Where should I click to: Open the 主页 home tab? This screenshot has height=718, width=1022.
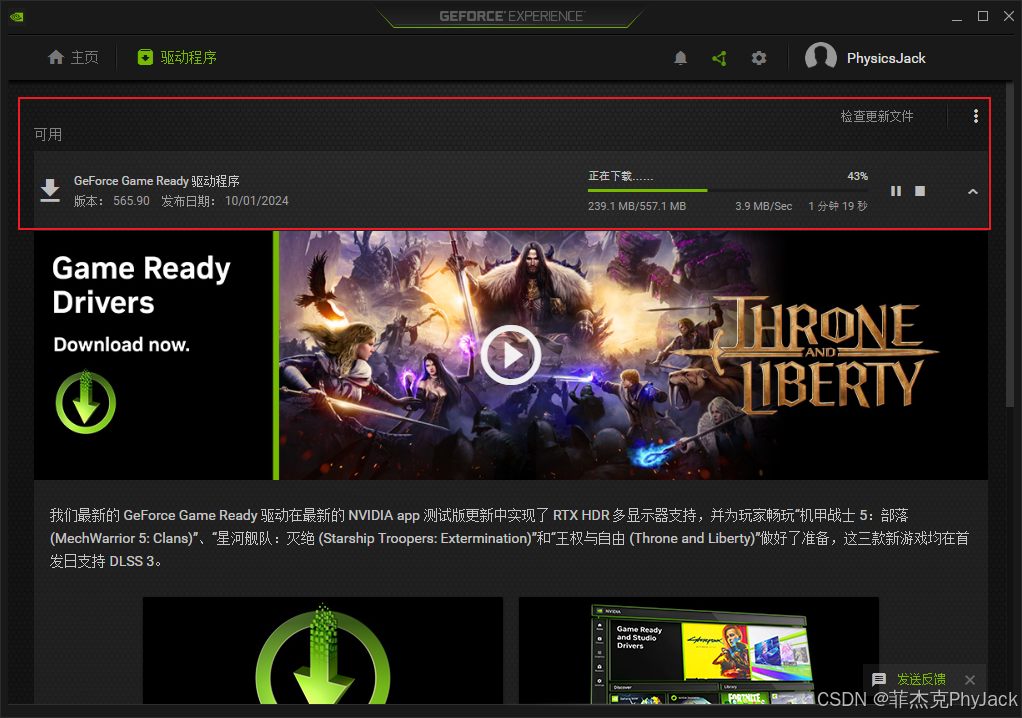click(73, 57)
